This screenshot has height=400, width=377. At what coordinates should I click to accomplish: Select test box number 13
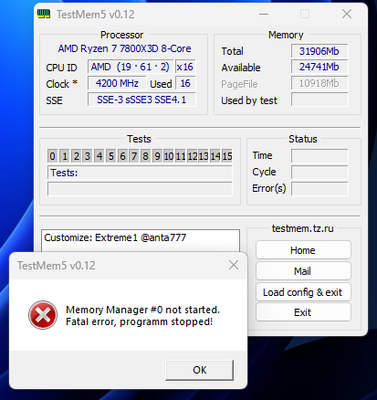(204, 156)
